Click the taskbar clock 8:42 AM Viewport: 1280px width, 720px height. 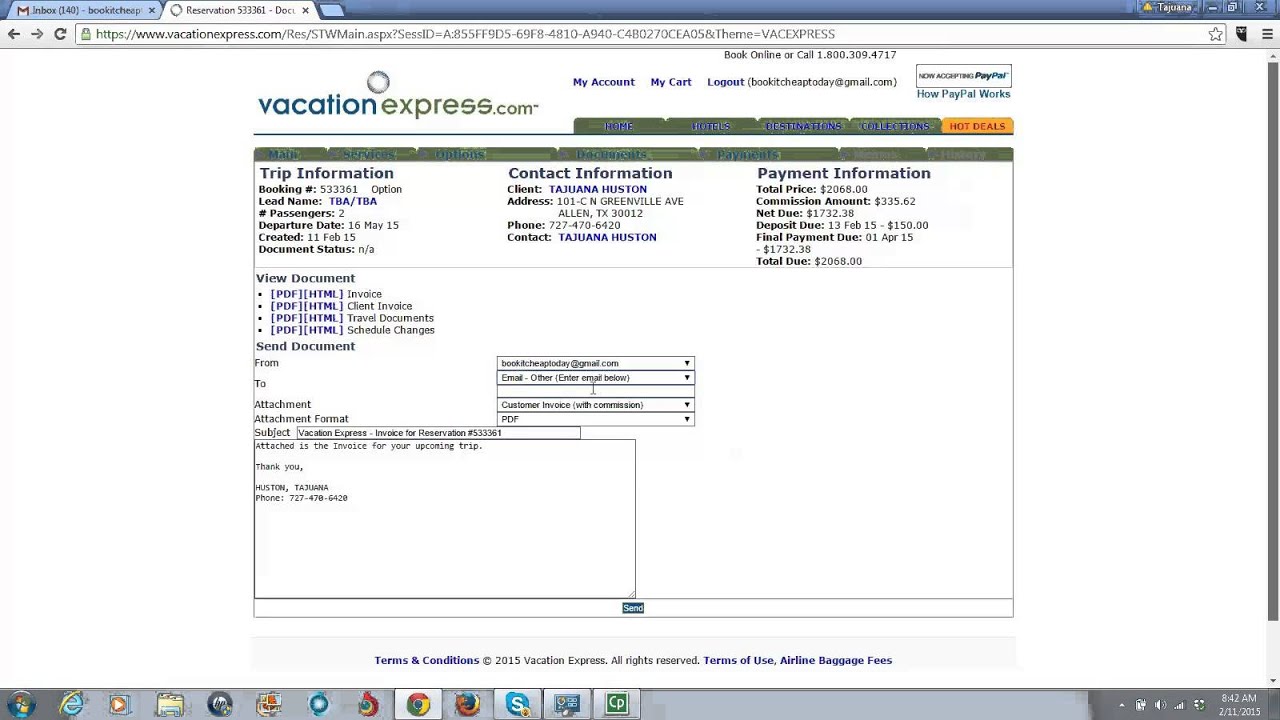[x=1238, y=698]
